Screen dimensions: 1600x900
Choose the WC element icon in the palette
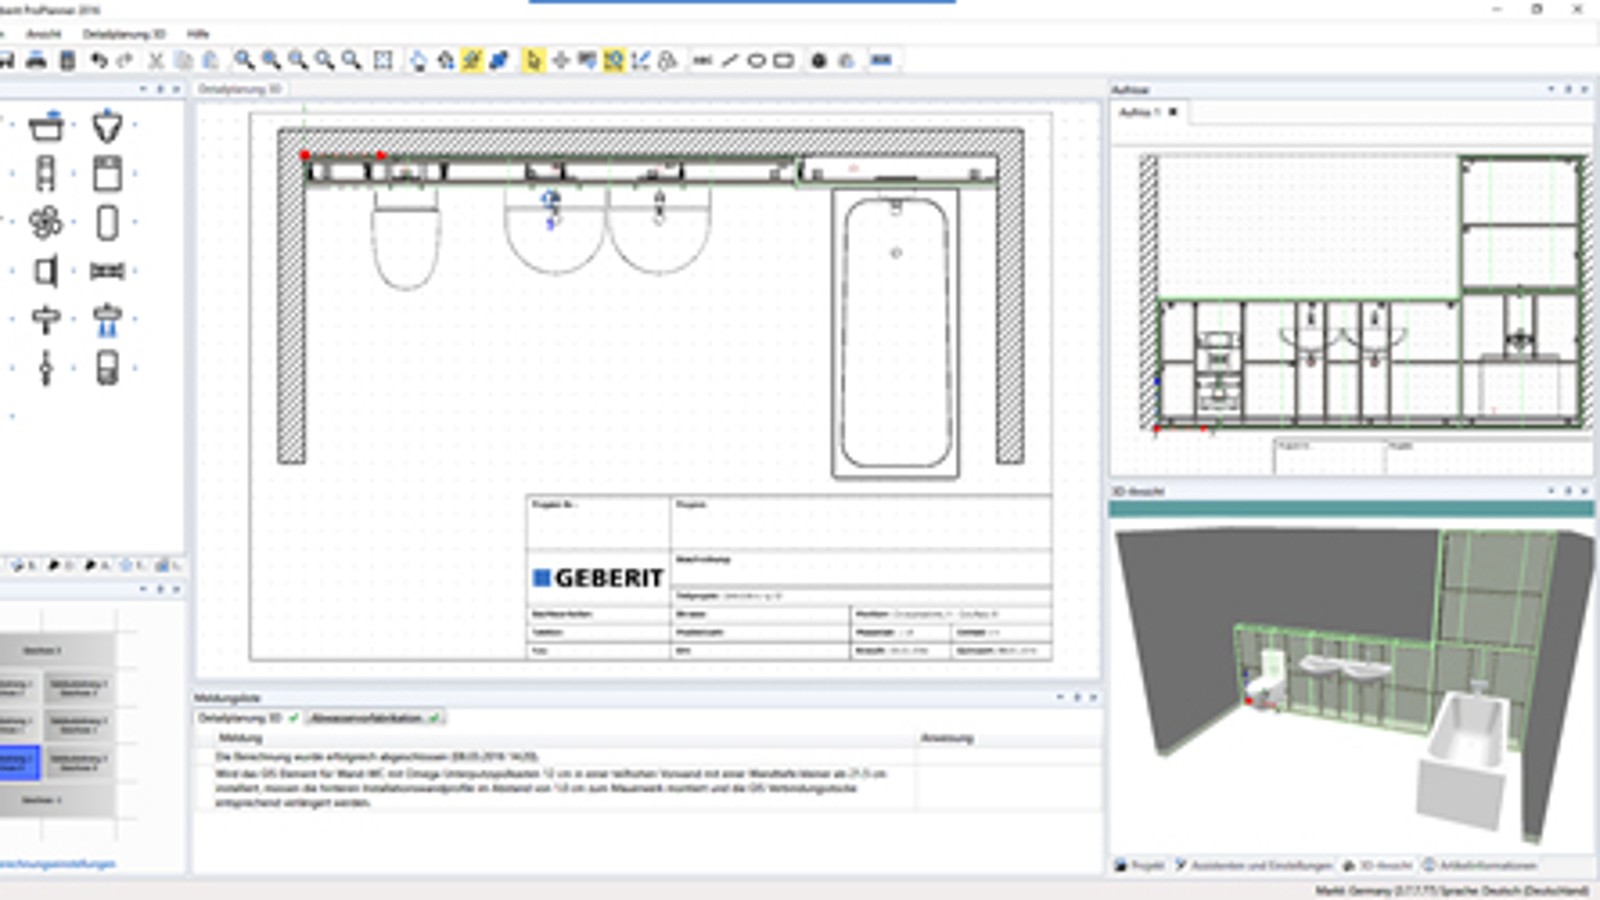(45, 173)
